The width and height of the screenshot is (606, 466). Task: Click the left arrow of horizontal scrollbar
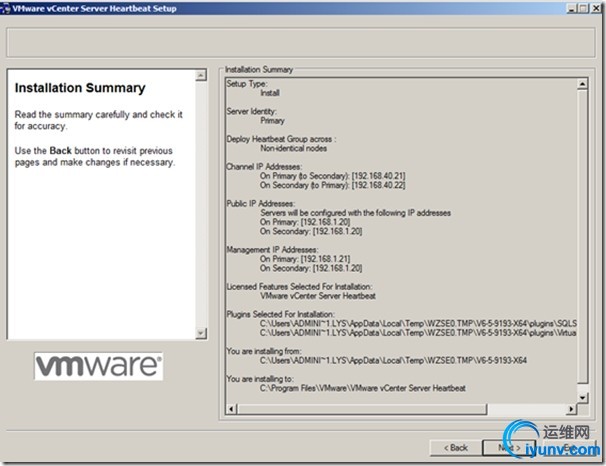(x=231, y=409)
